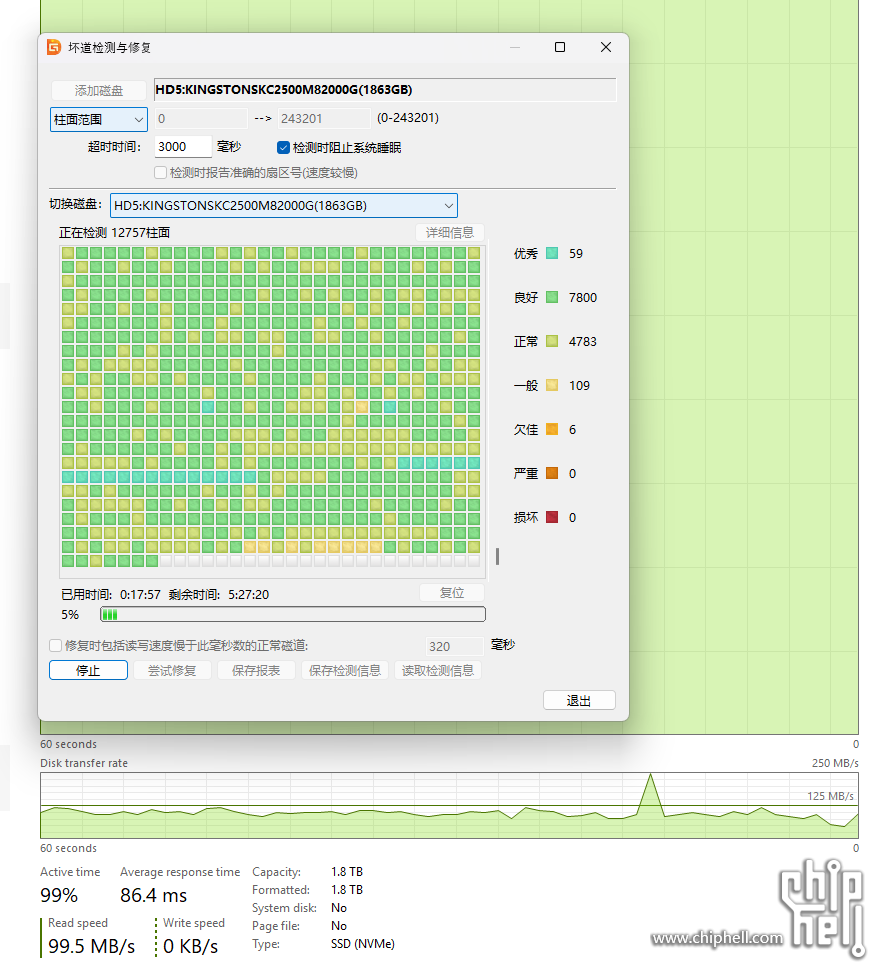Click the HD5:KINGSTONSKC2500M82000G disk name field
This screenshot has width=879, height=973.
click(385, 90)
